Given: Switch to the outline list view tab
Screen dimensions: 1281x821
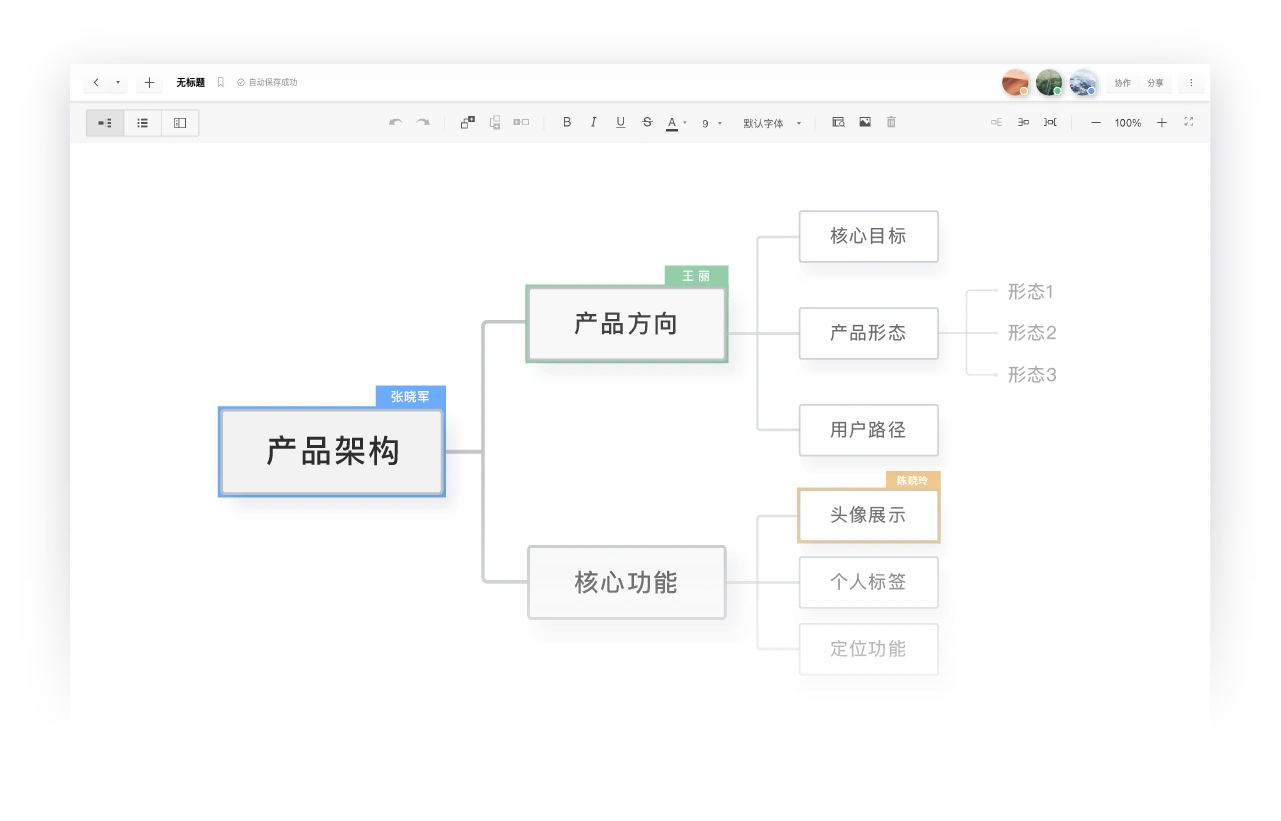Looking at the screenshot, I should (x=143, y=123).
